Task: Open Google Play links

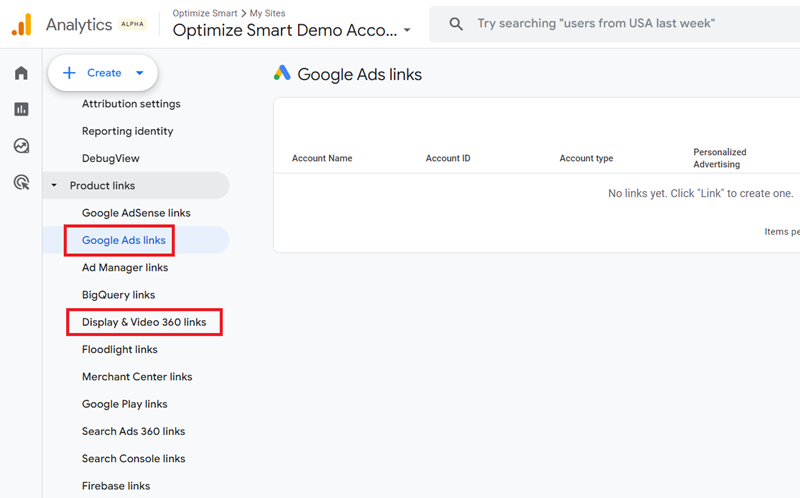Action: (124, 404)
